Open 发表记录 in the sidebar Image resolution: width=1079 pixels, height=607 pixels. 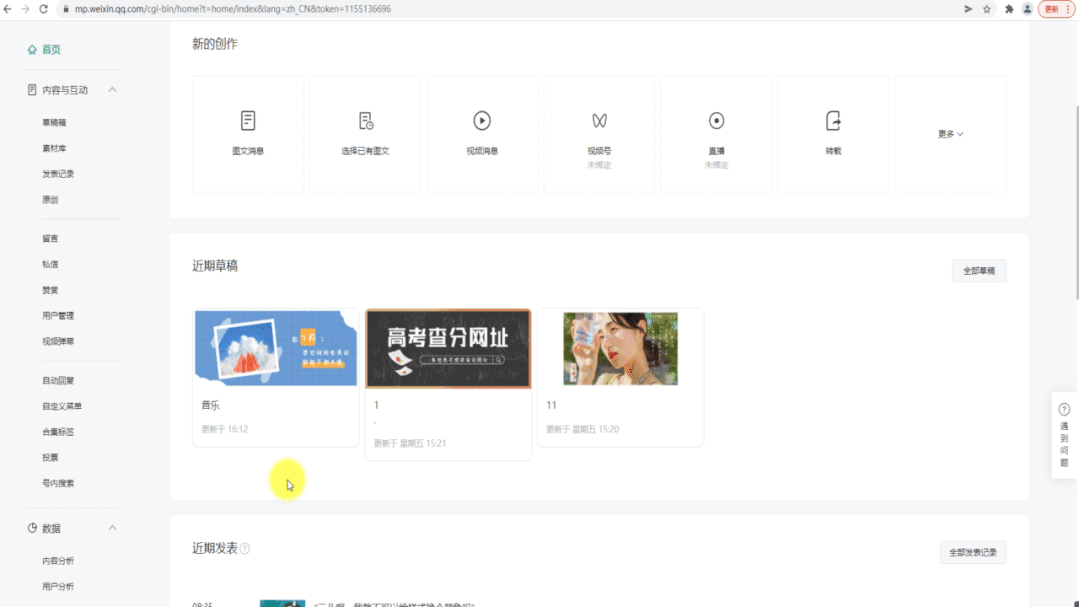point(58,174)
